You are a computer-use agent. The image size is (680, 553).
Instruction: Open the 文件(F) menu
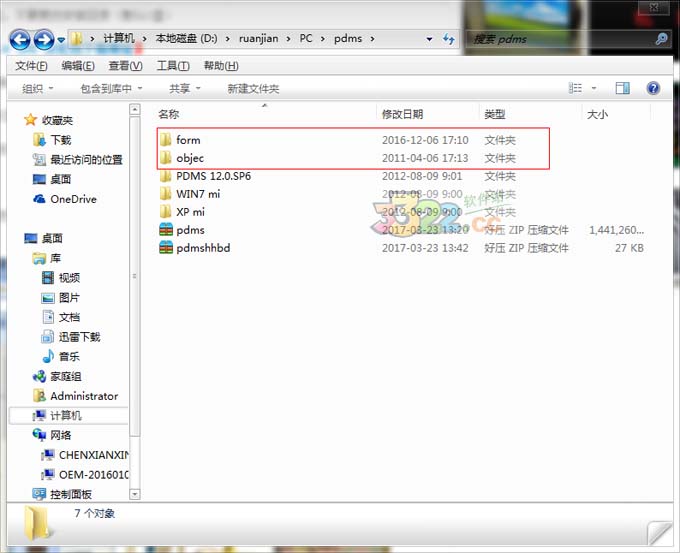pos(31,65)
